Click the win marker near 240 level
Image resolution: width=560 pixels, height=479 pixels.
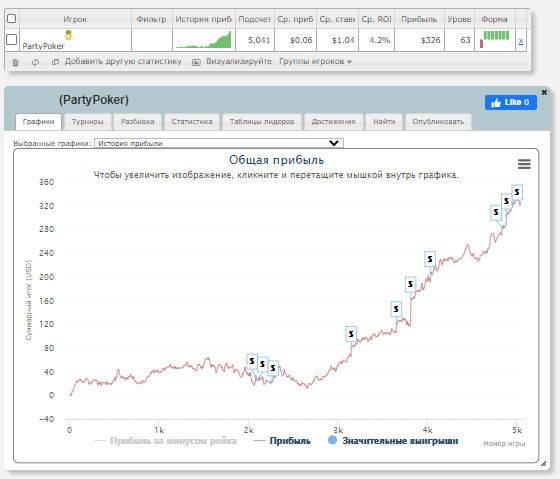pos(430,259)
